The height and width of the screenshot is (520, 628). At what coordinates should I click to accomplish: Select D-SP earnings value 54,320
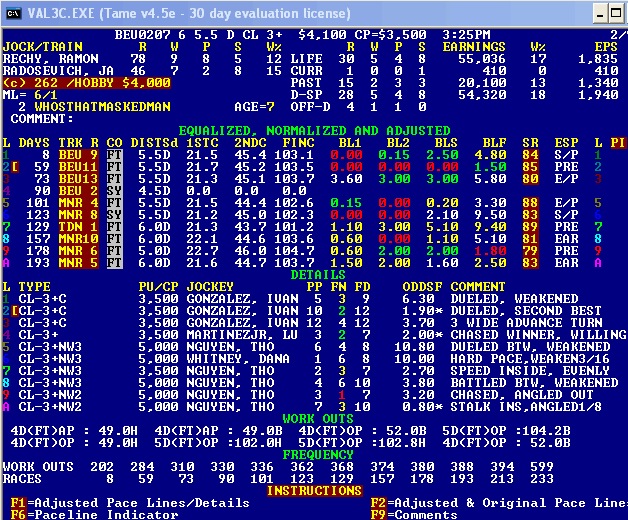pyautogui.click(x=482, y=95)
